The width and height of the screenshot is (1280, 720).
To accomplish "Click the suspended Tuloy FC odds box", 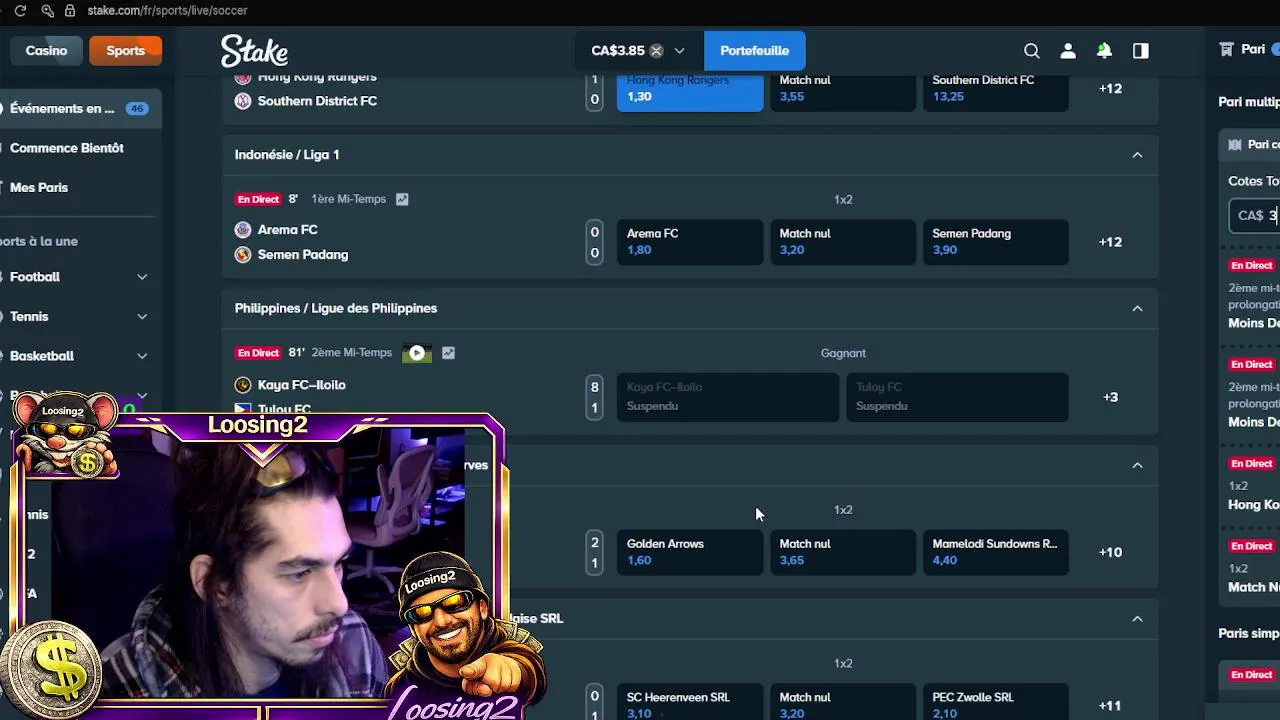I will coord(957,397).
